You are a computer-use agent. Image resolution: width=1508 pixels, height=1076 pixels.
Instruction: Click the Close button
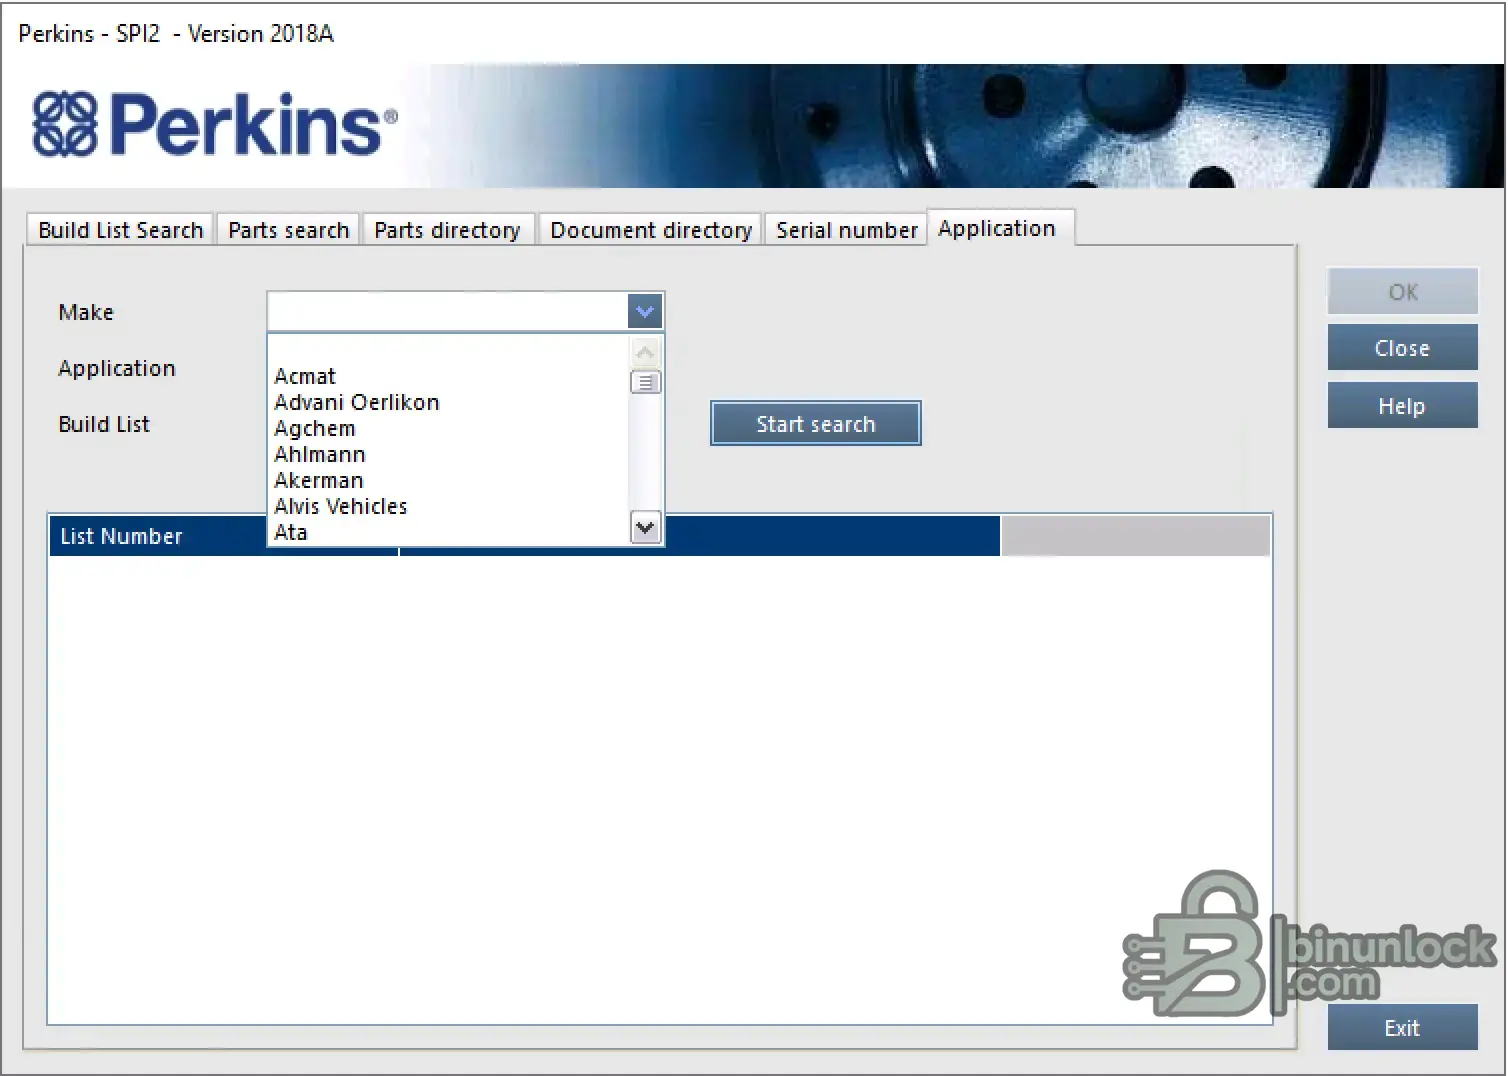(1402, 348)
